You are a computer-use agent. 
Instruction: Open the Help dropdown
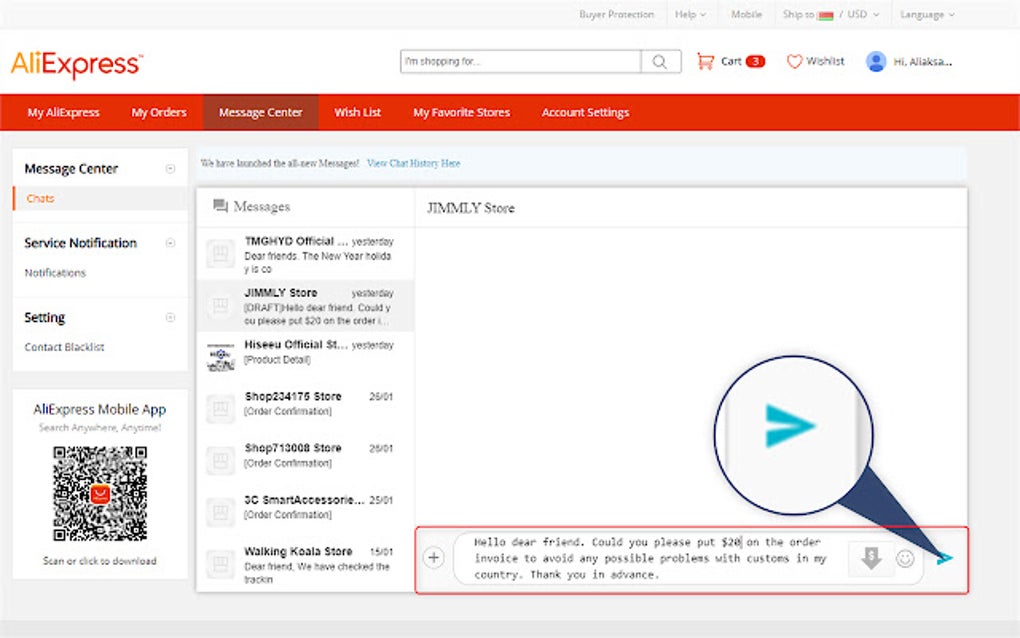(690, 14)
